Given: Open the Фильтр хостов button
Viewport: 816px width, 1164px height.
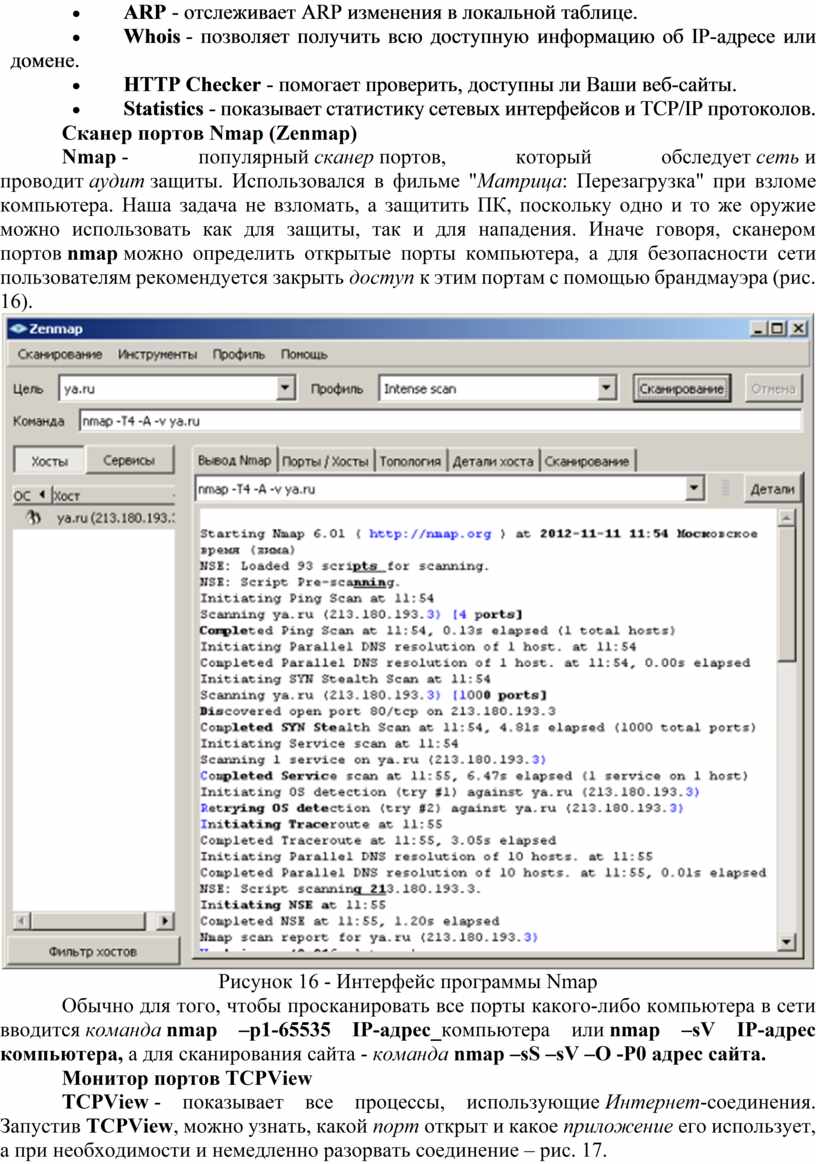Looking at the screenshot, I should pyautogui.click(x=93, y=951).
